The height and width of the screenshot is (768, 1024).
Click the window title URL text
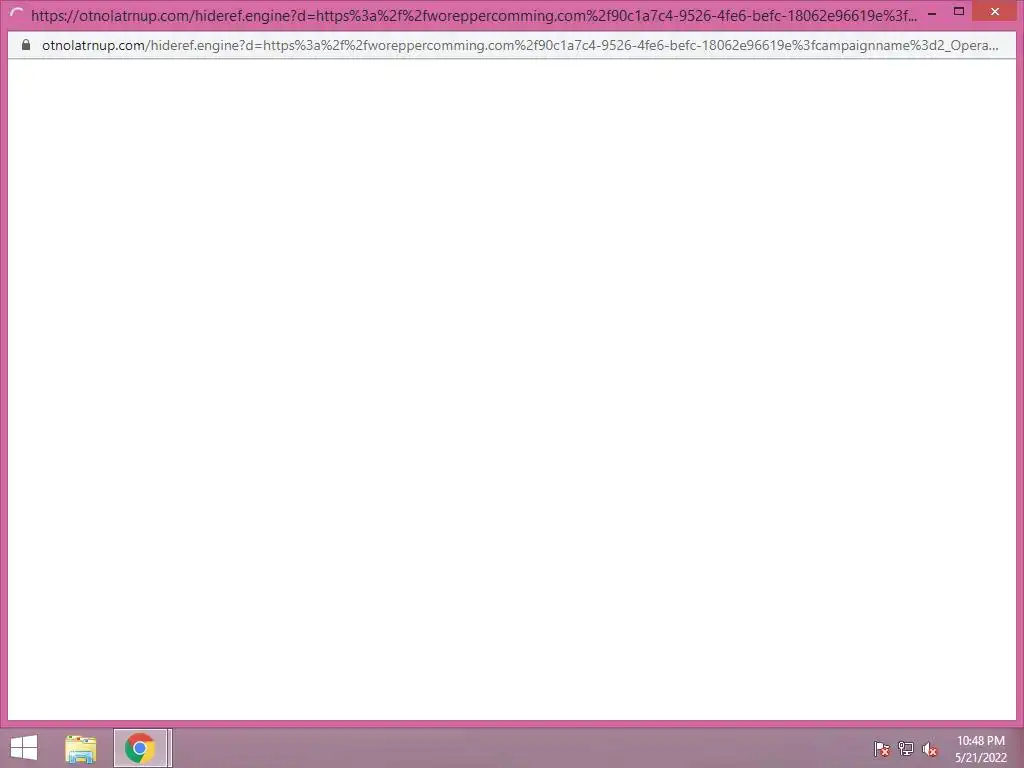(474, 15)
